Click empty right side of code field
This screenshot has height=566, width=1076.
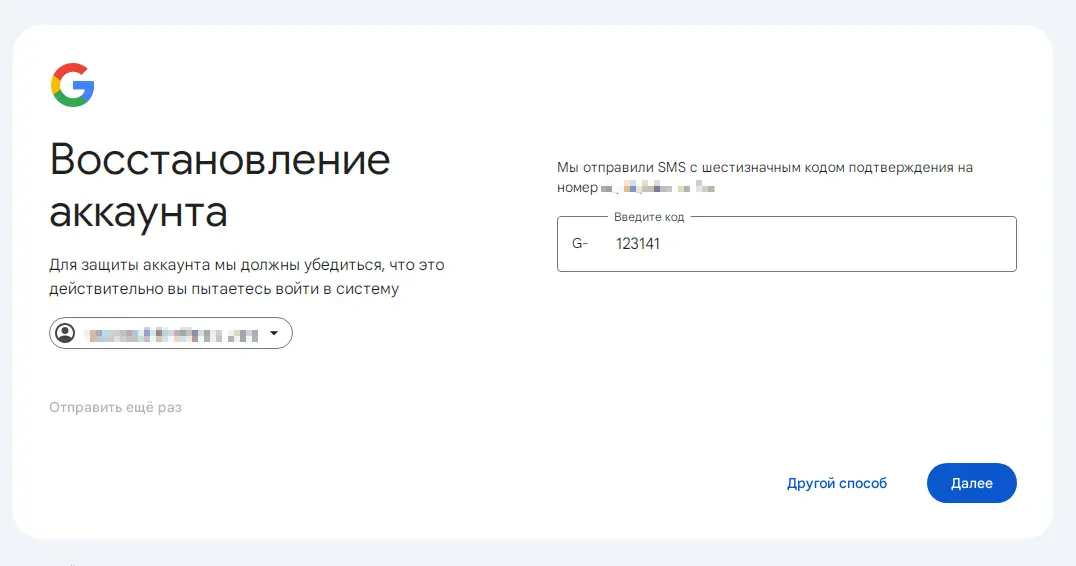point(858,244)
